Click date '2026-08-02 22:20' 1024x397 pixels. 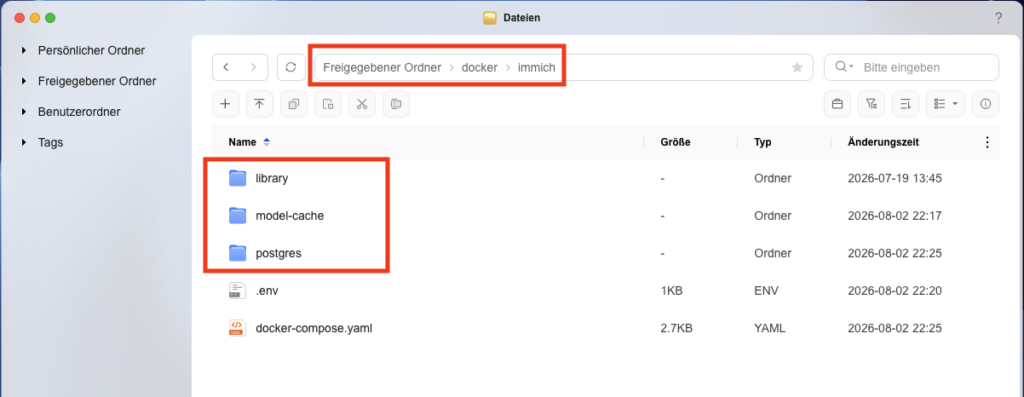tap(894, 291)
